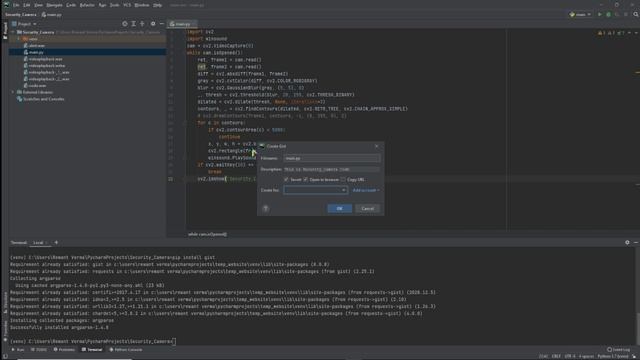Run the main configuration
The width and height of the screenshot is (640, 360).
[600, 15]
